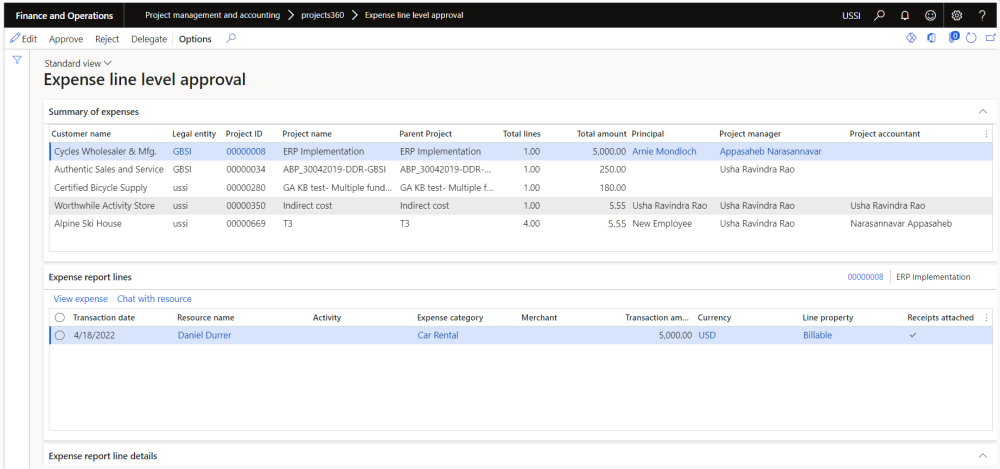The width and height of the screenshot is (1000, 469).
Task: Open the Chat with resource link
Action: (x=154, y=299)
